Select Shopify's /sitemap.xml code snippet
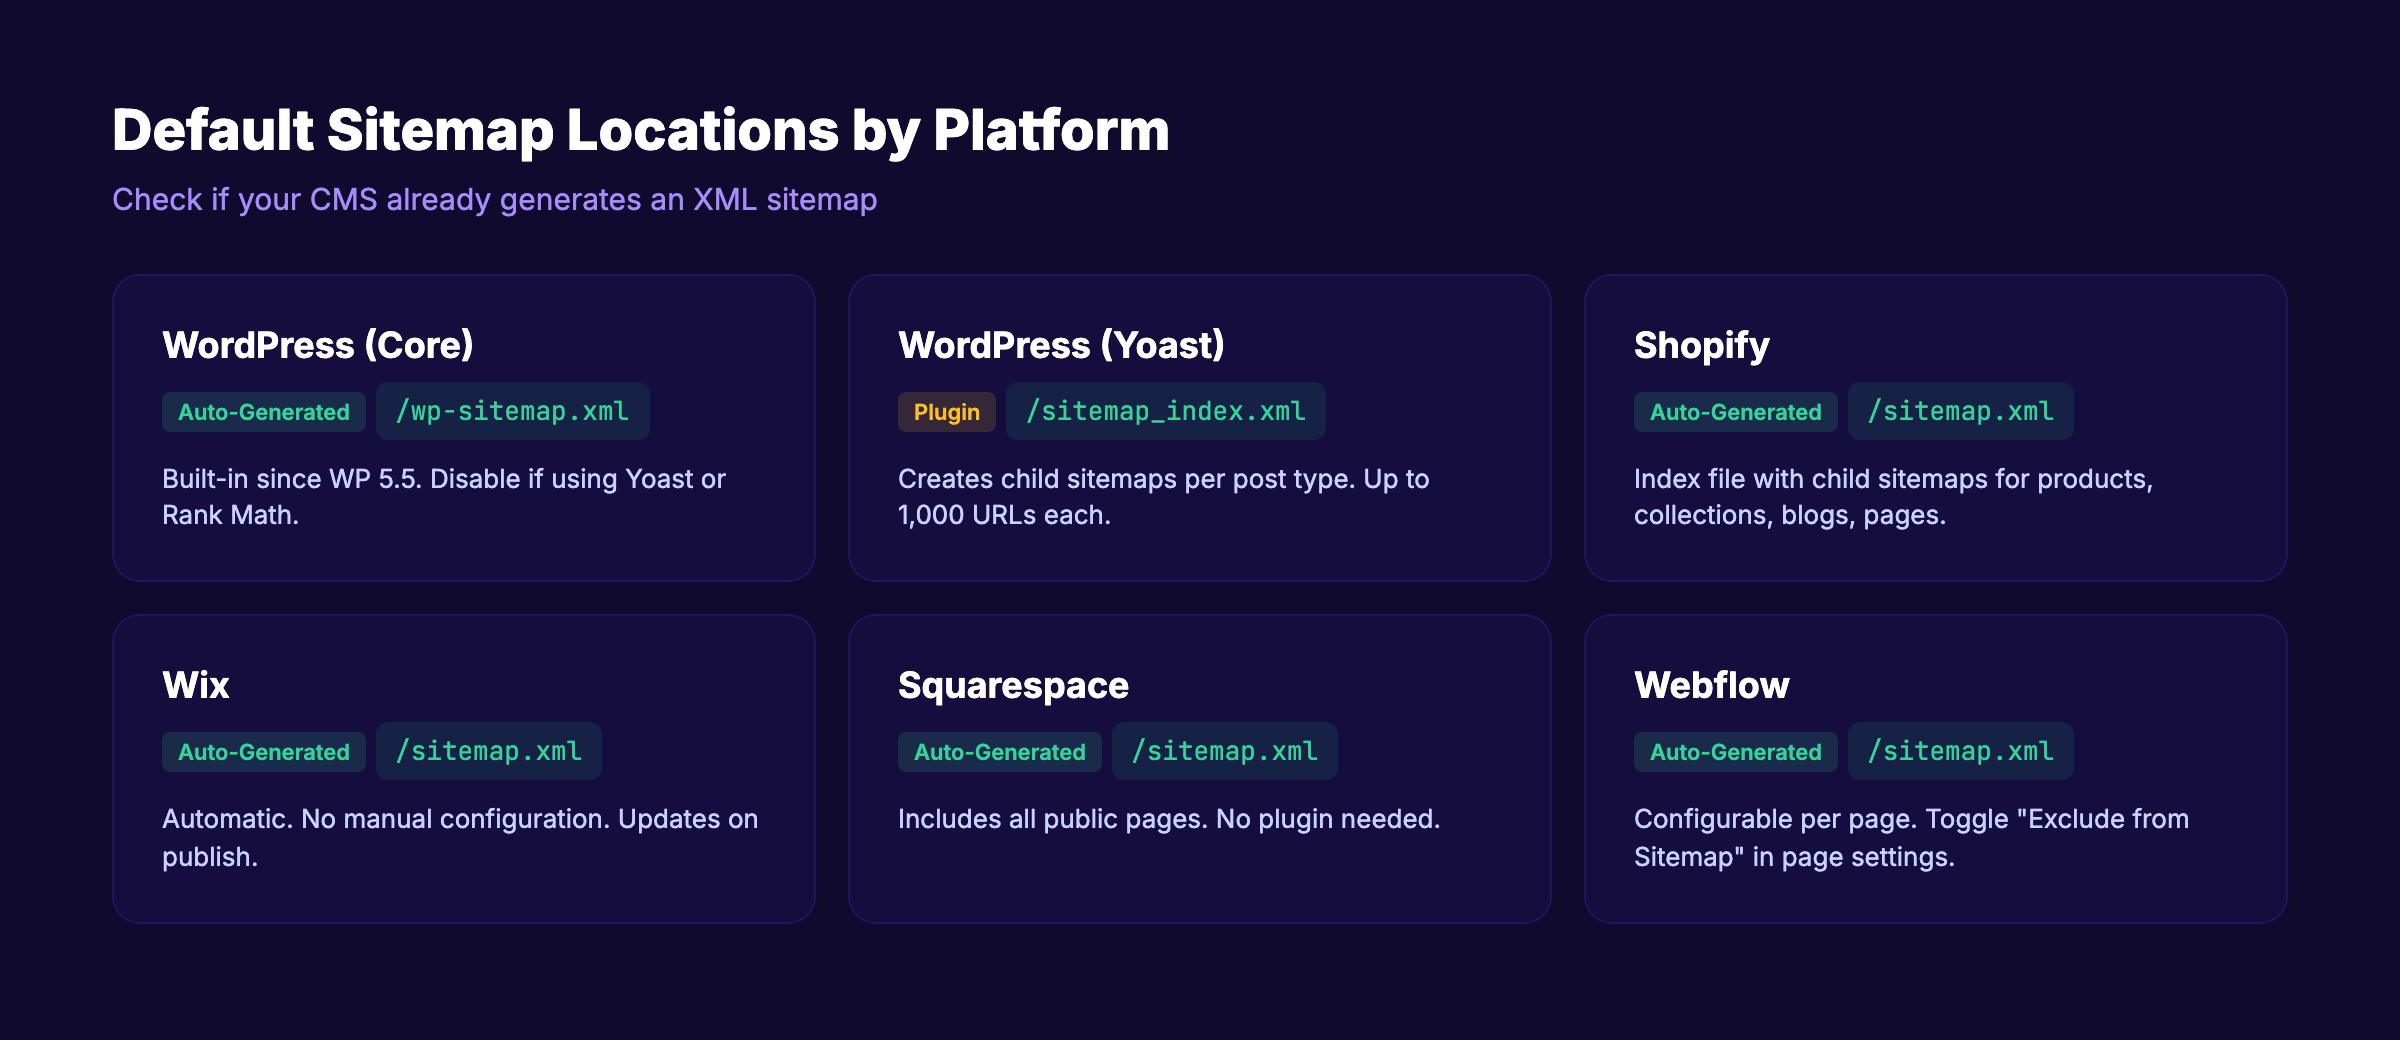2400x1040 pixels. (1961, 411)
